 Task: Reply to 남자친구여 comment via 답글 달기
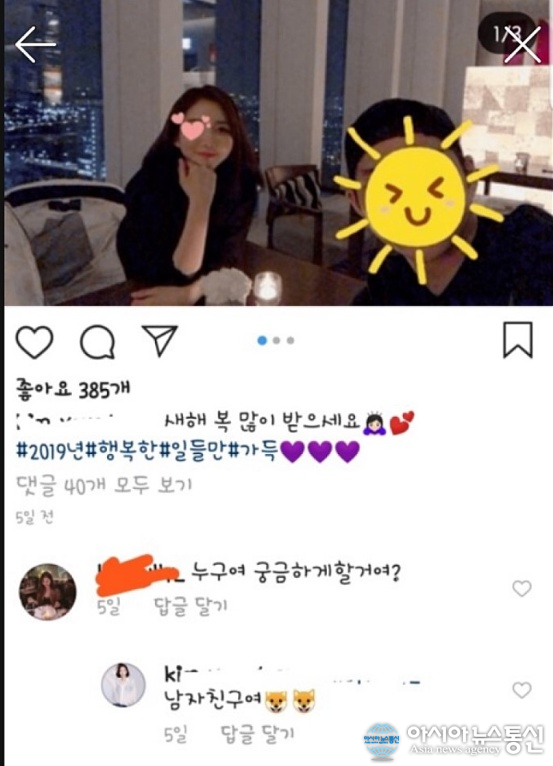[257, 733]
